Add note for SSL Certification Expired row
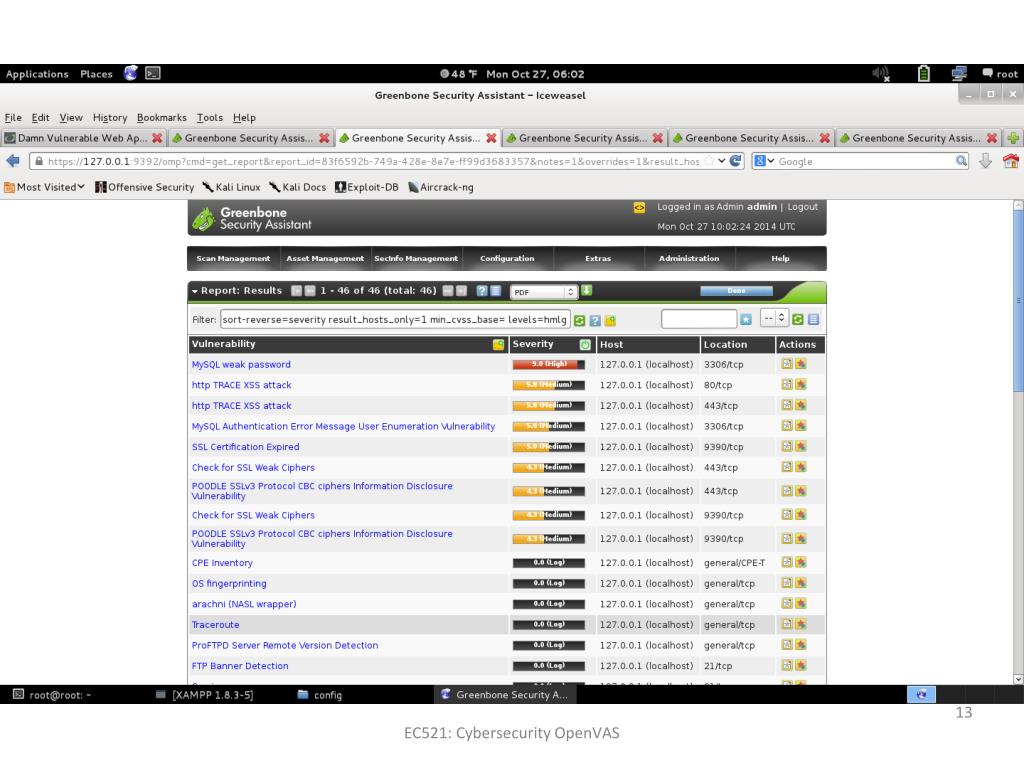This screenshot has height=768, width=1024. [787, 446]
